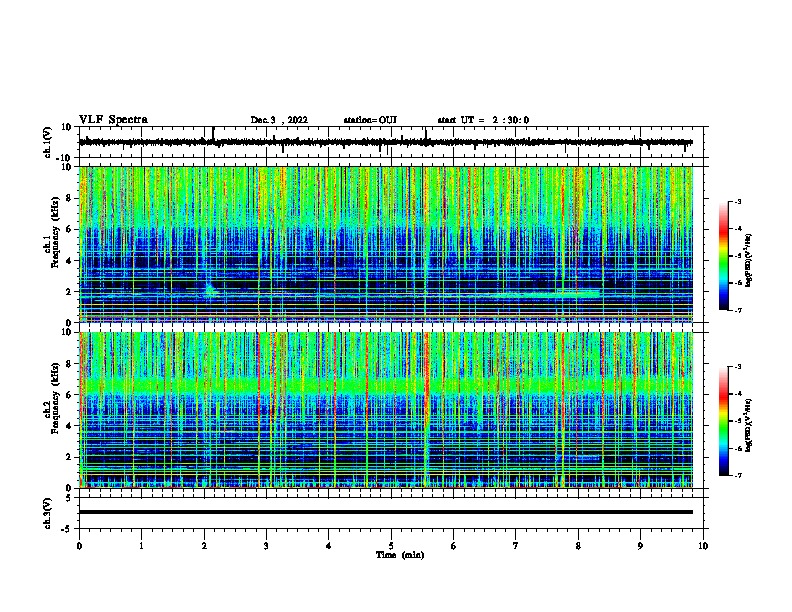Click the ch.2 colorbar "log(PSD)(V²/Hz)" label
Image resolution: width=792 pixels, height=612 pixels.
(748, 425)
